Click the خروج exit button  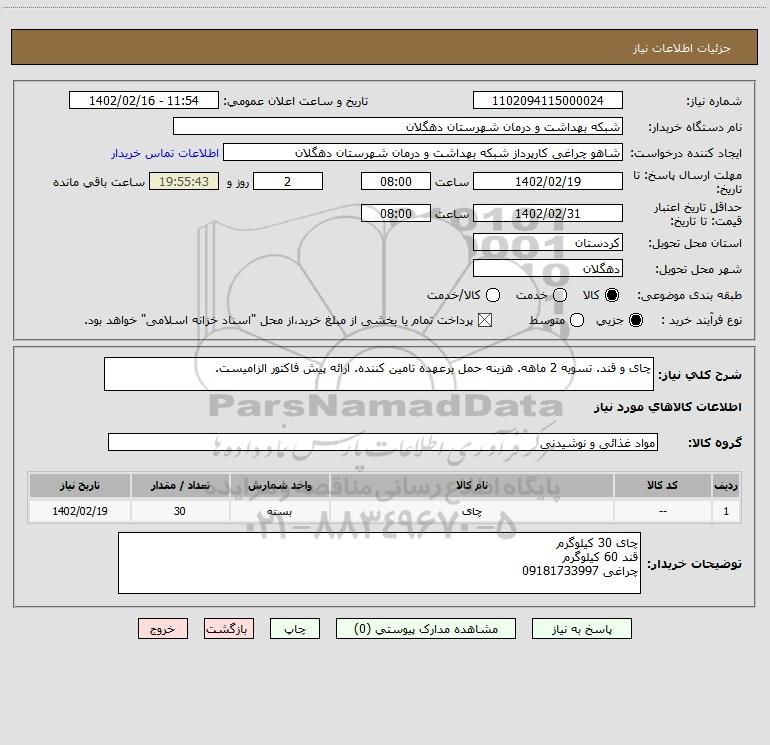163,629
